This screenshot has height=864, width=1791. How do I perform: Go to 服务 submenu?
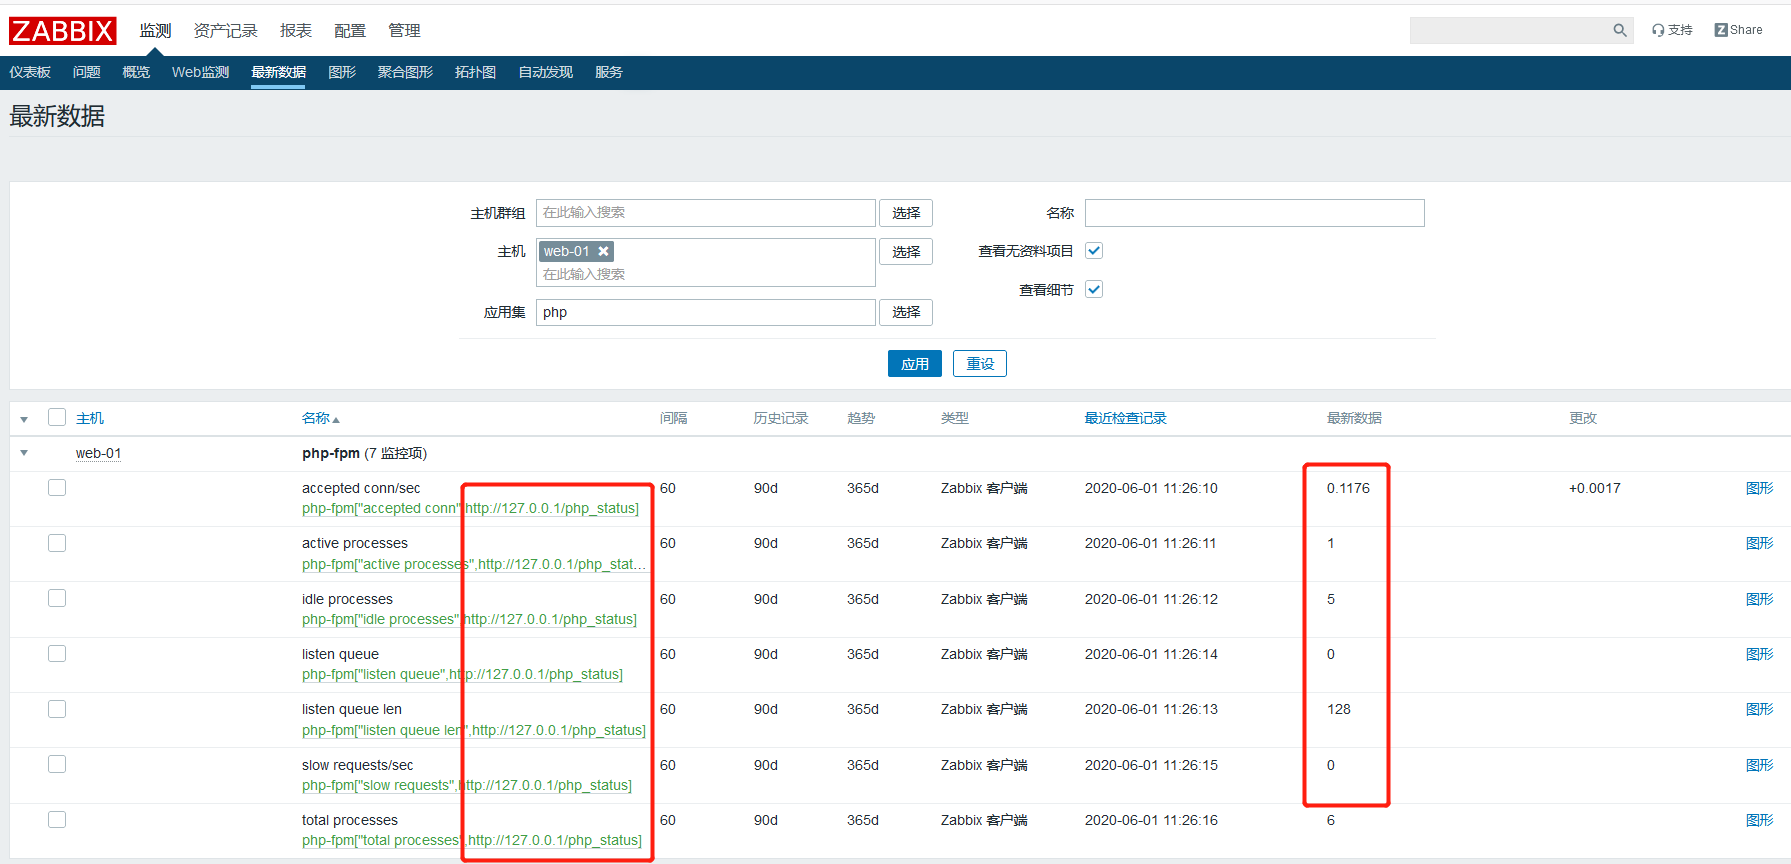coord(609,72)
